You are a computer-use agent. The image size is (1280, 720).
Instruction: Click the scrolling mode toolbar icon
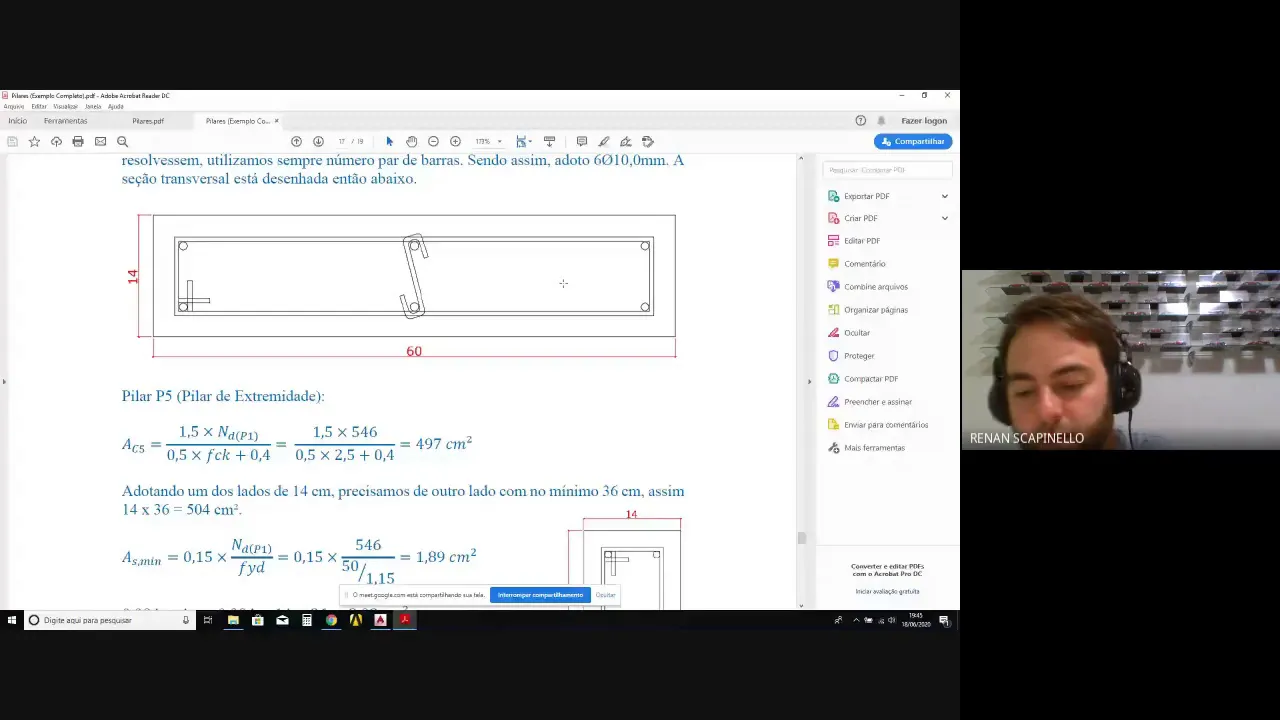click(x=549, y=142)
